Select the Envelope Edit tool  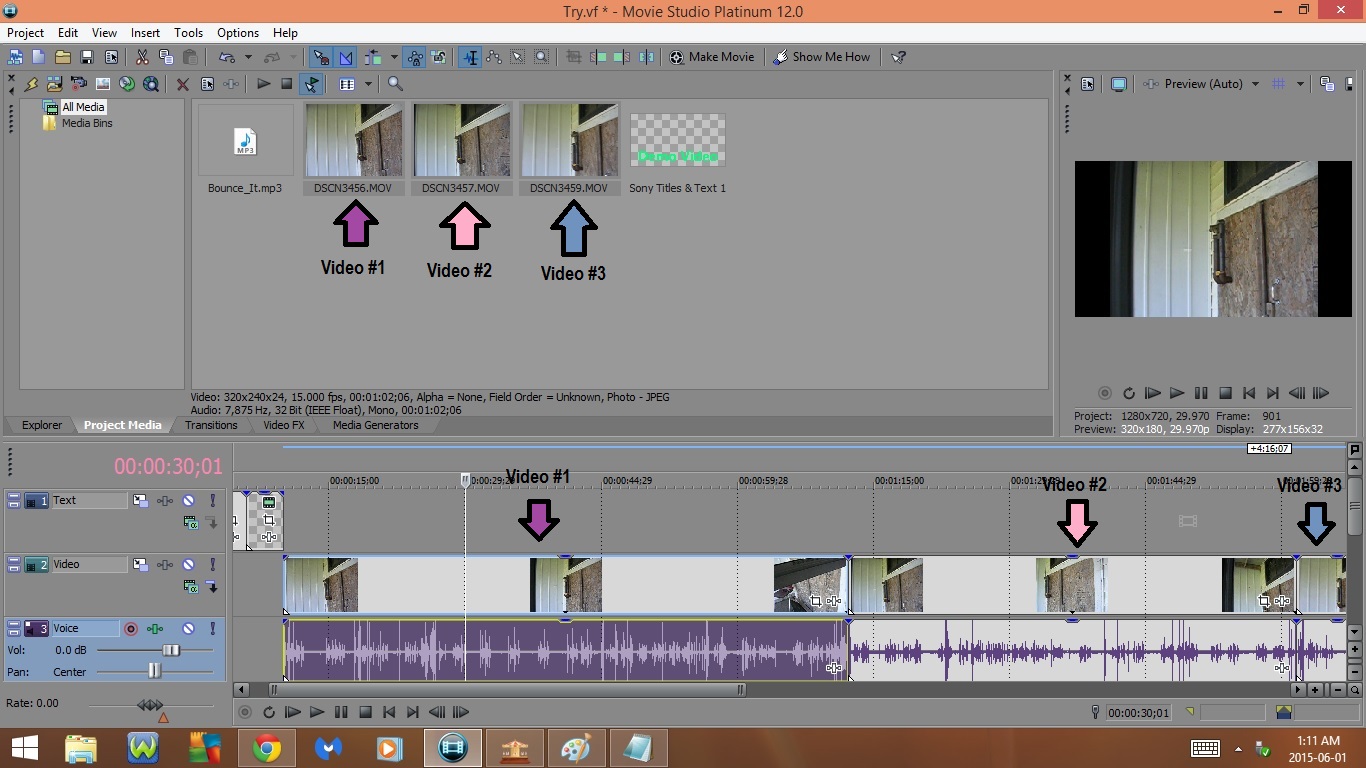click(494, 57)
